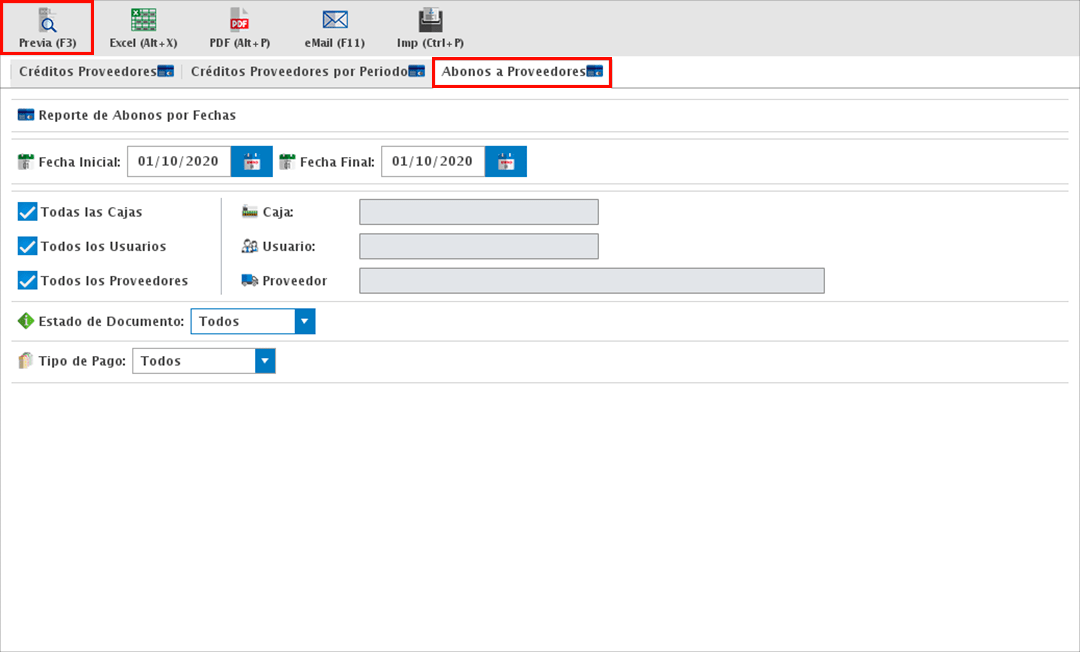Expand the Estado de Documento dropdown
Screen dimensions: 1080x652
305,321
